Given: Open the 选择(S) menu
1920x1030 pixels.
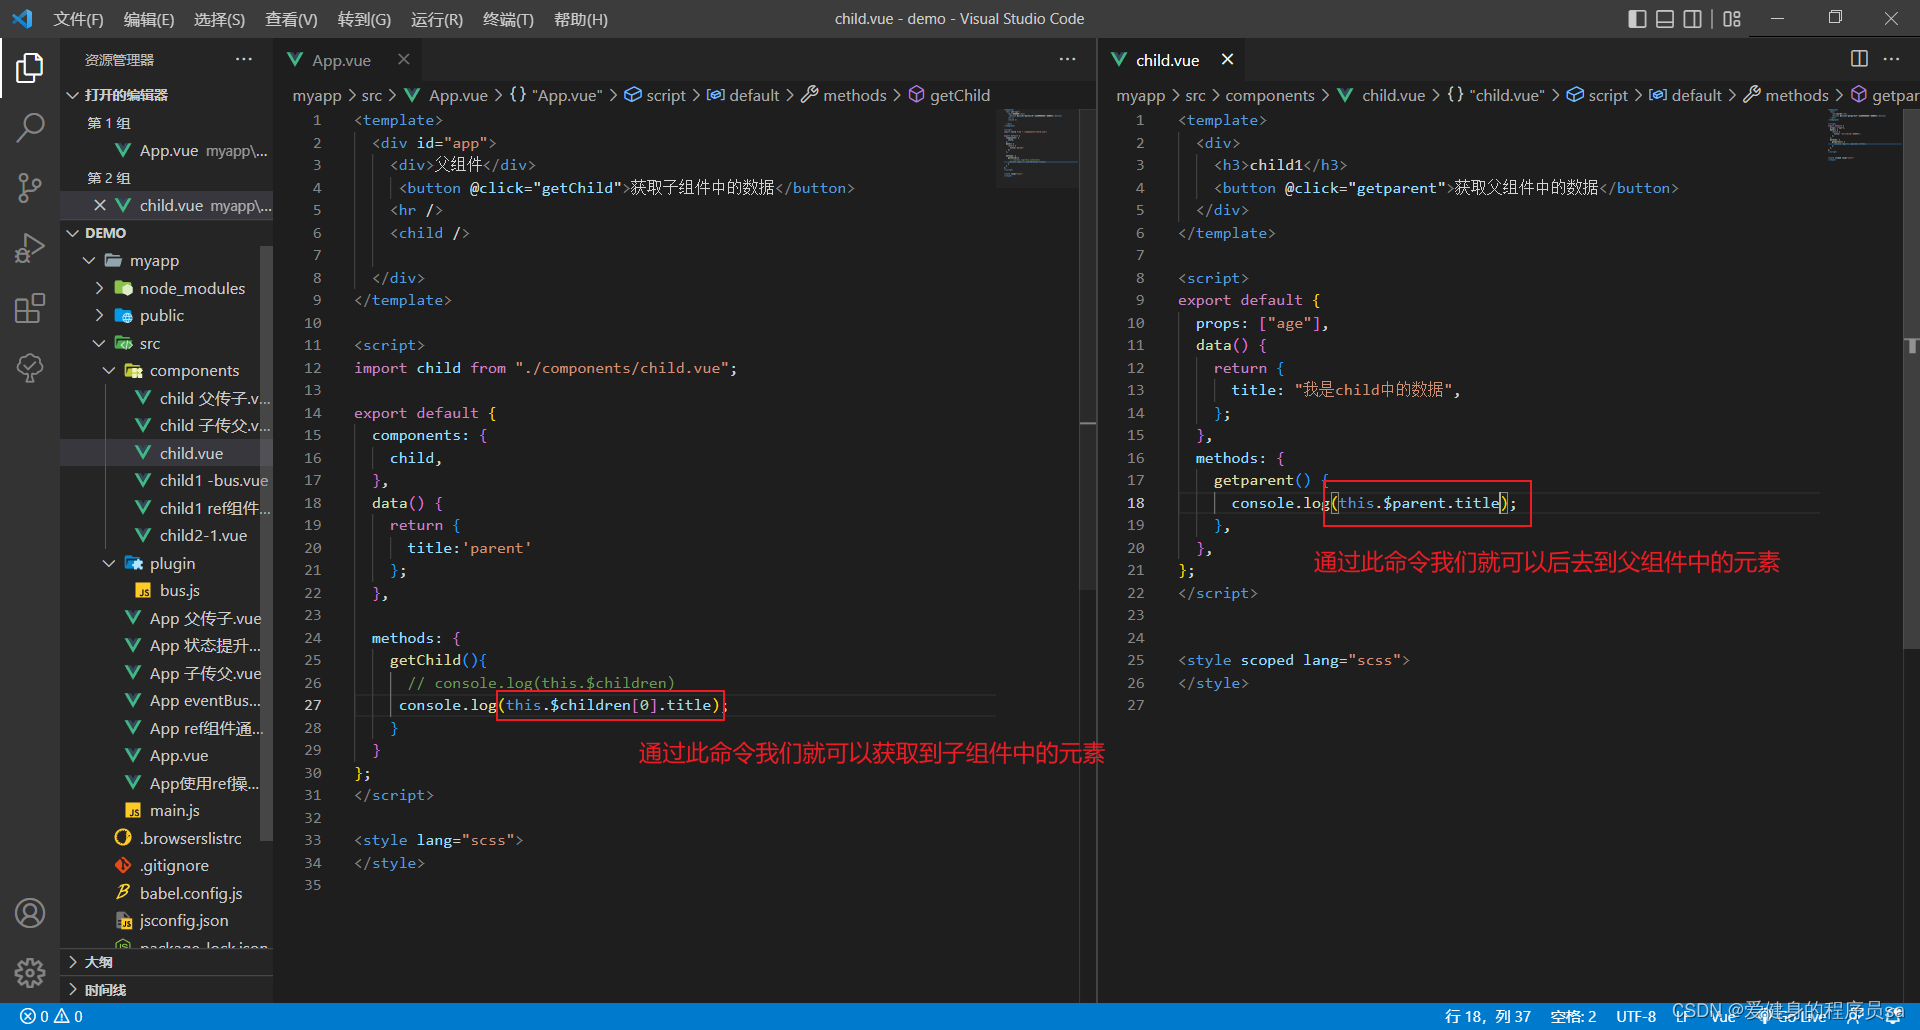Looking at the screenshot, I should click(219, 19).
